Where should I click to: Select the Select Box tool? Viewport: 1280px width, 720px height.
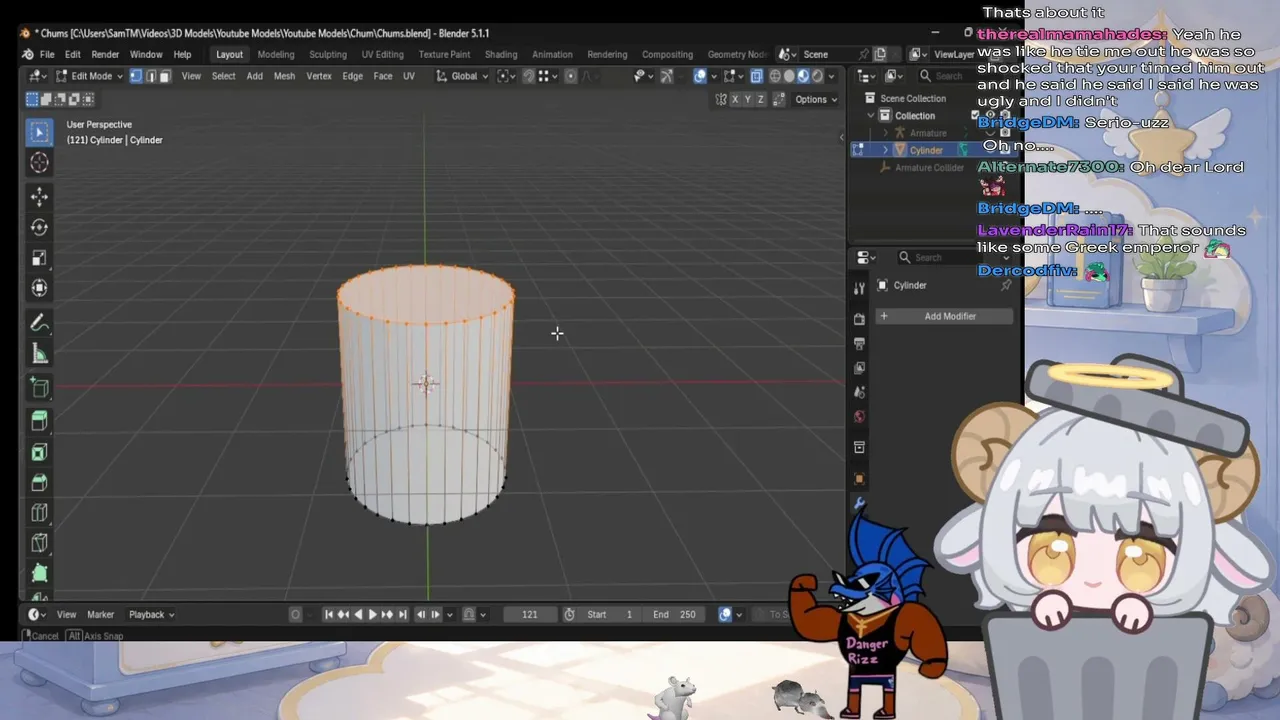[39, 132]
